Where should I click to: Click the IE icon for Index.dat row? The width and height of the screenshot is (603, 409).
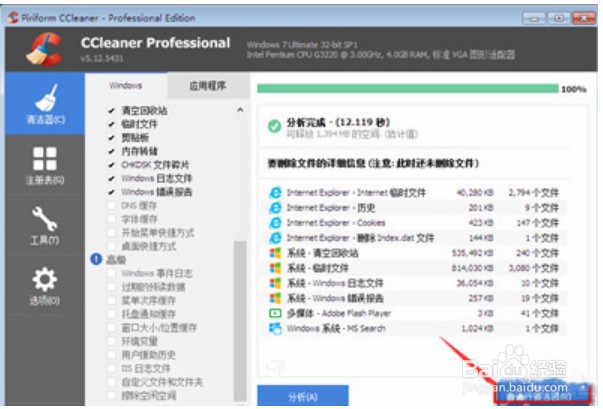coord(275,238)
